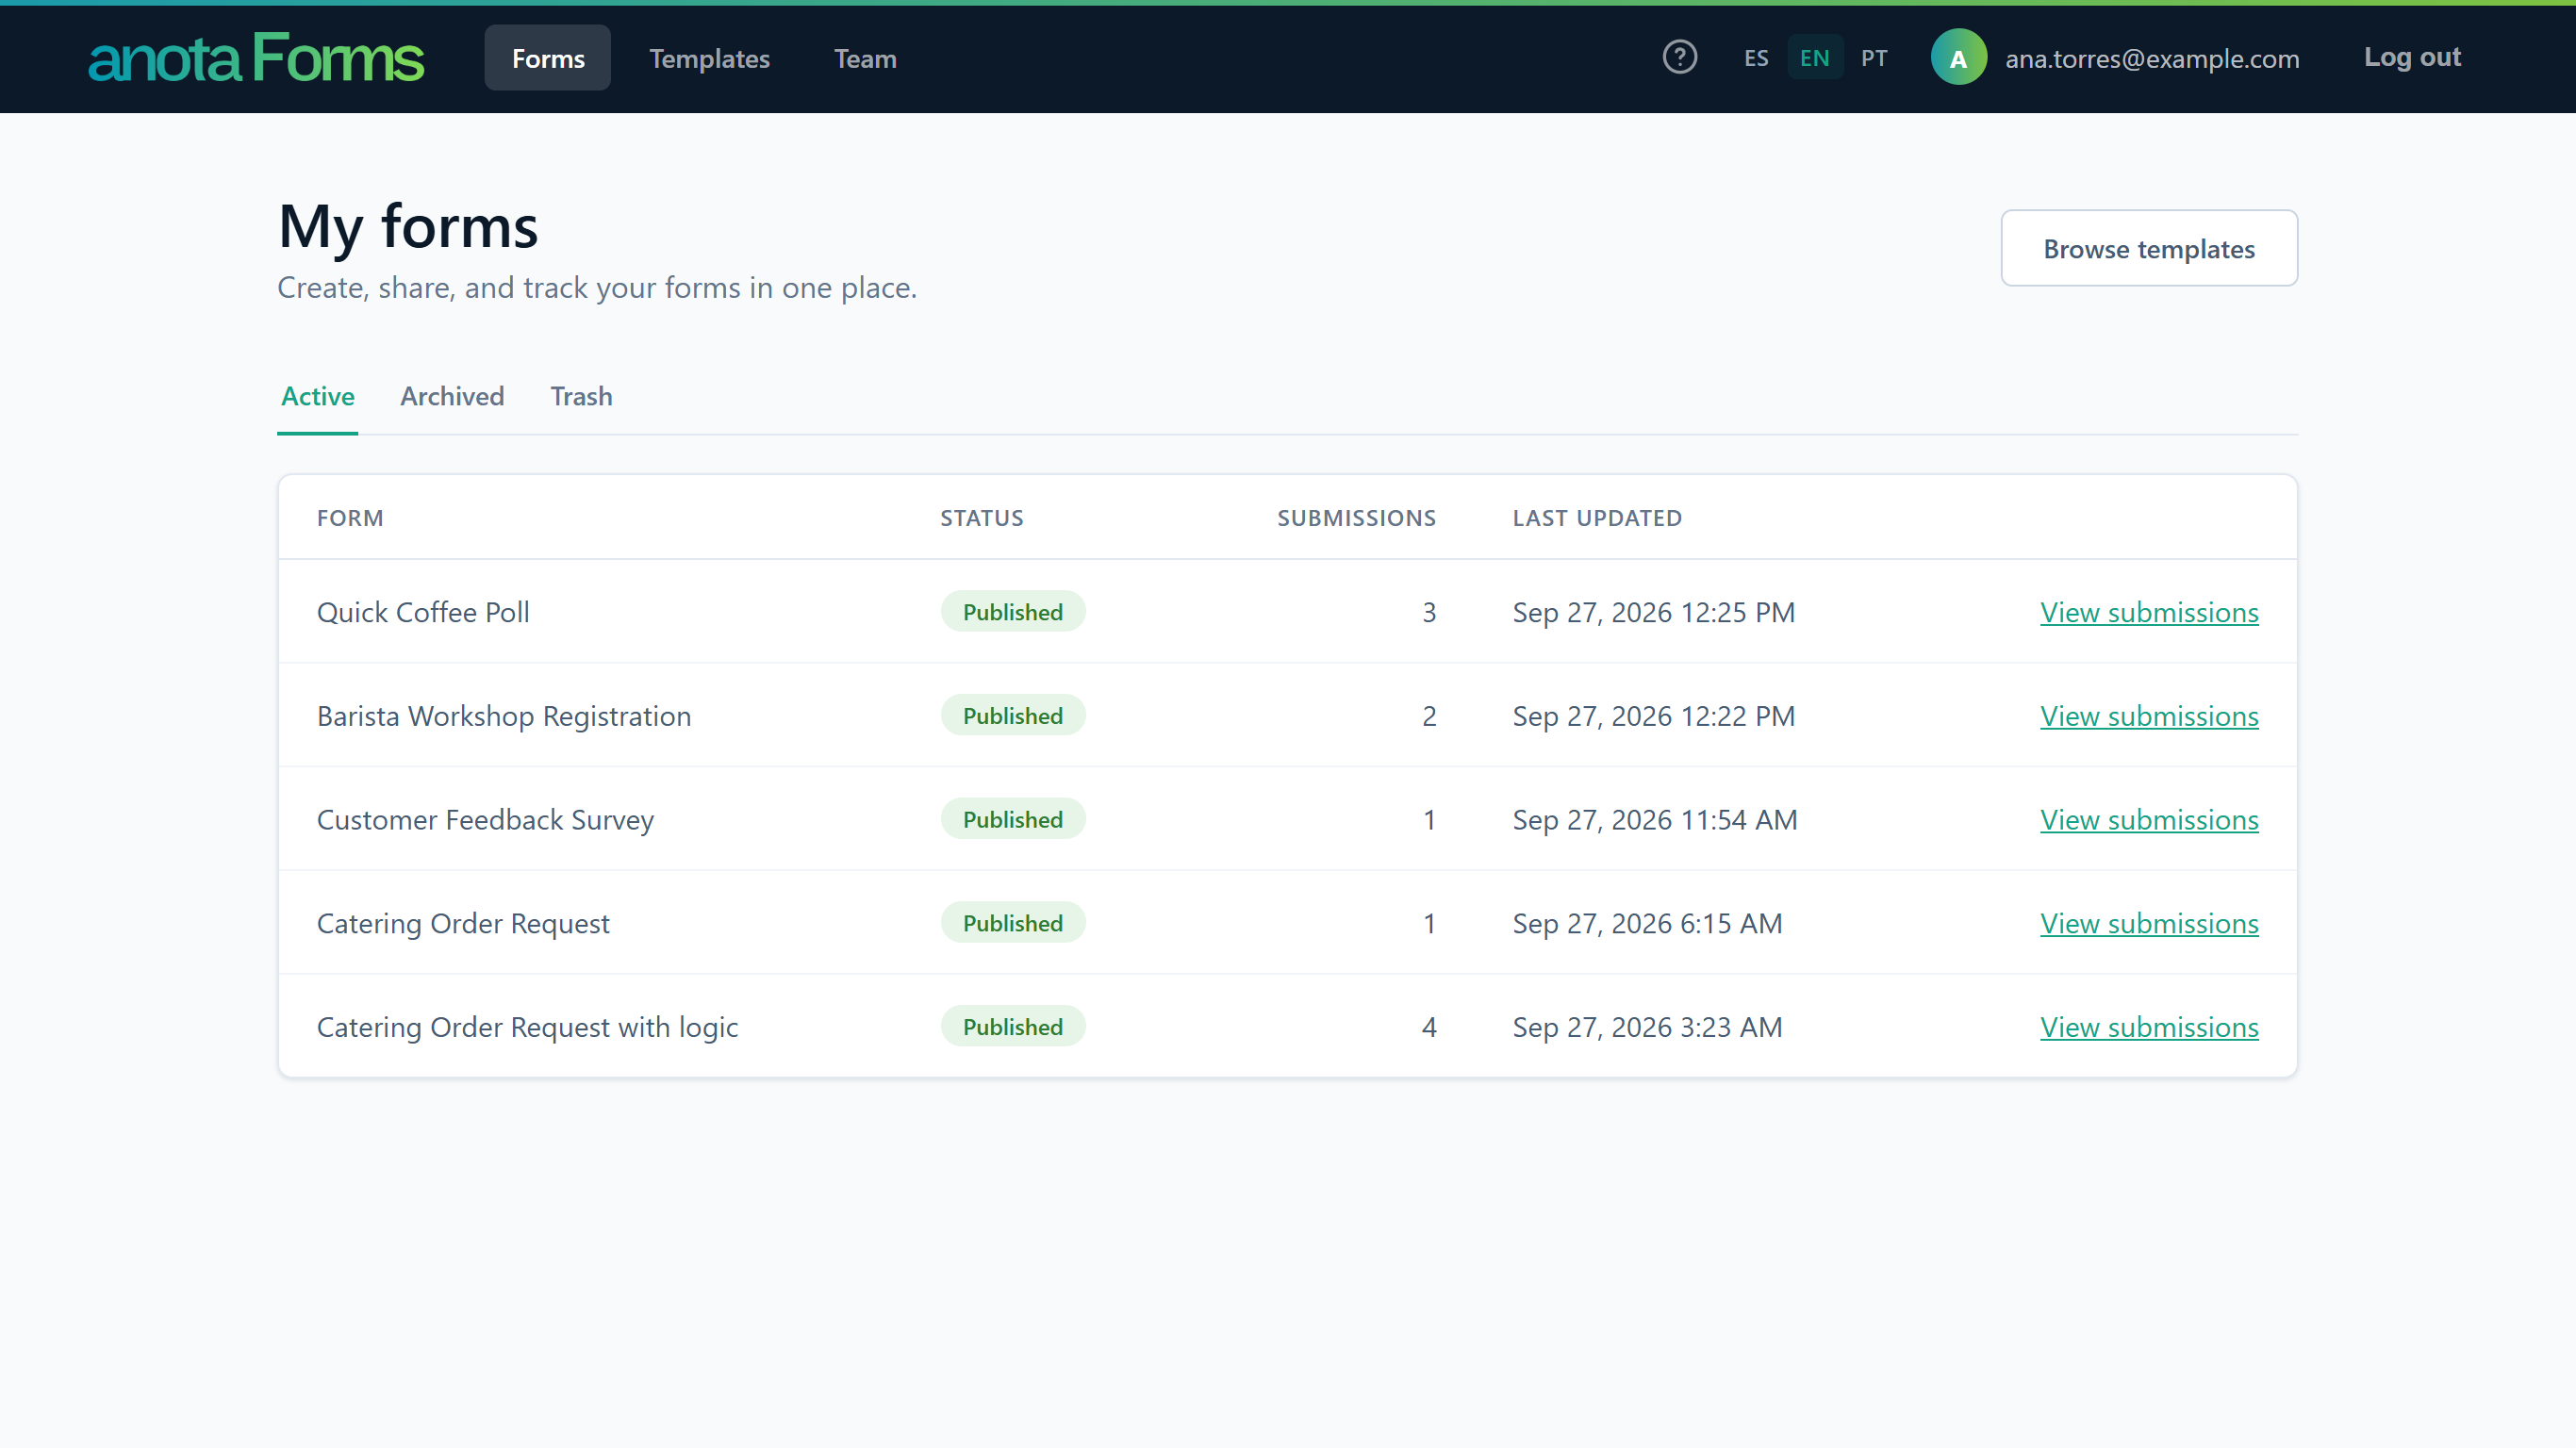
Task: Log out of the account
Action: (2412, 57)
